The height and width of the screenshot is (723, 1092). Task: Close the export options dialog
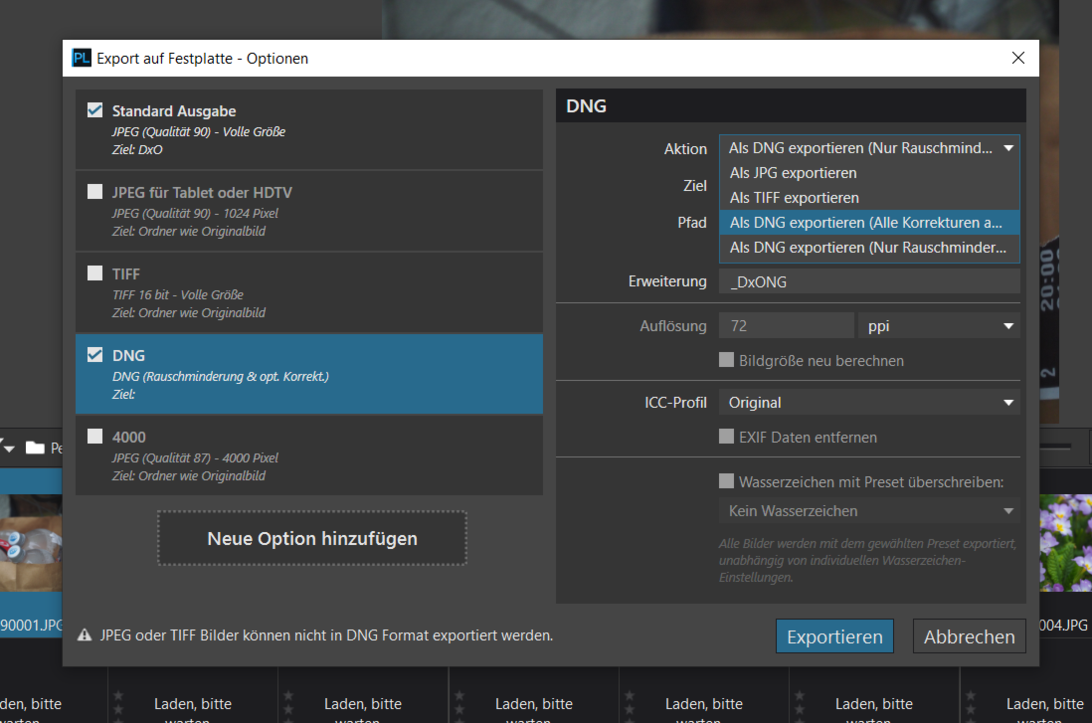click(1018, 58)
